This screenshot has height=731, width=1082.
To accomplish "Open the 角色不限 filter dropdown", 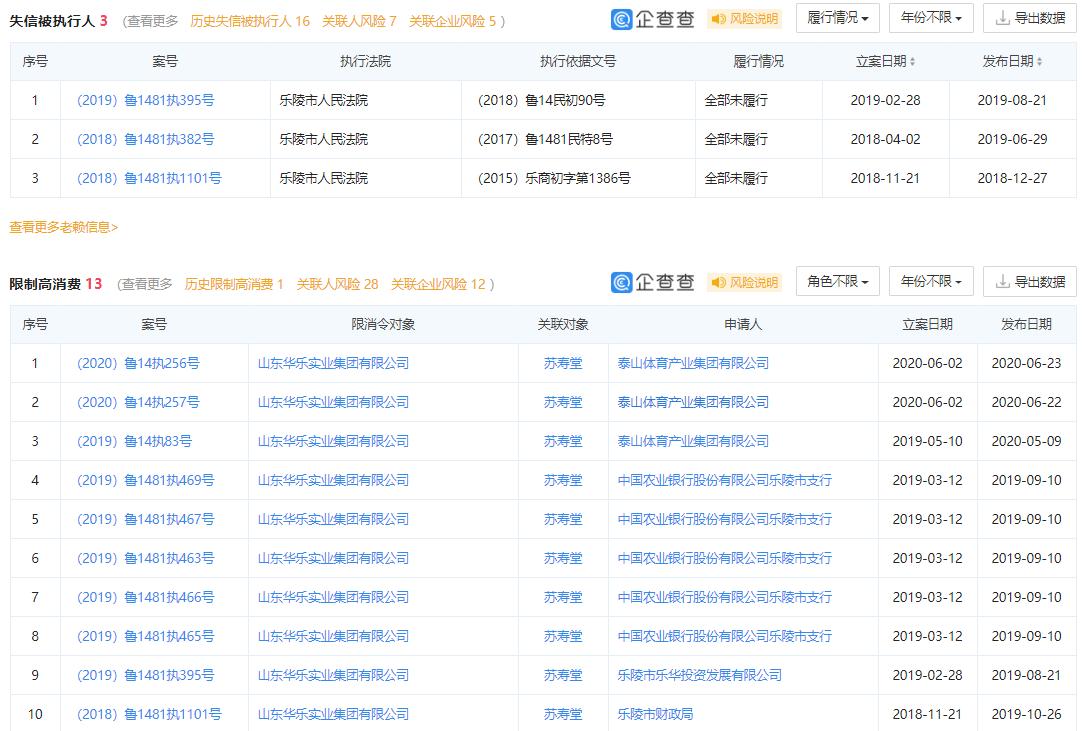I will [838, 282].
